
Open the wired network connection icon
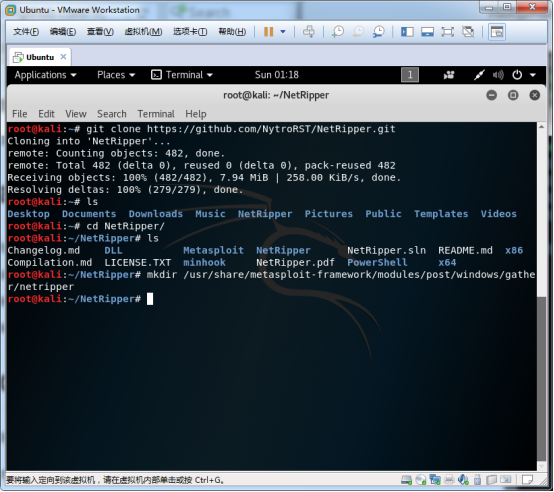coord(479,75)
